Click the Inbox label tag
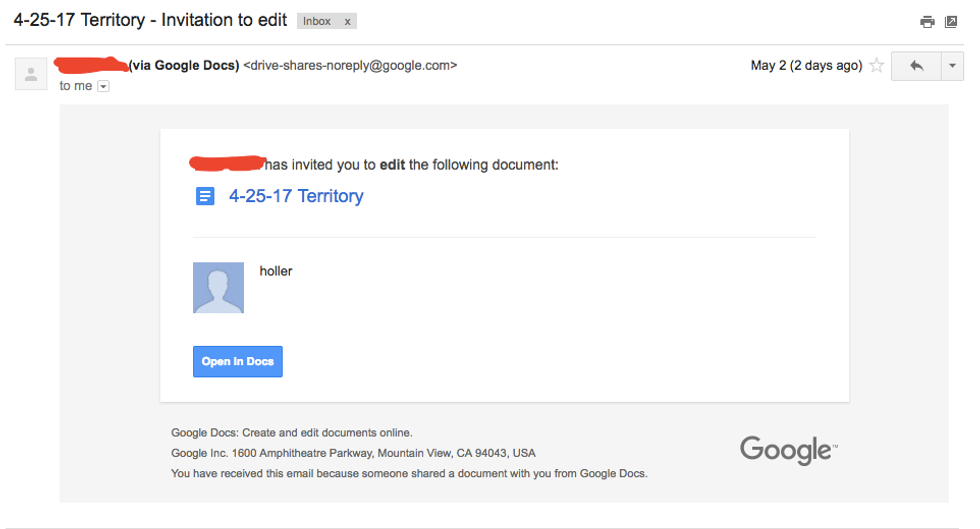 click(x=317, y=21)
